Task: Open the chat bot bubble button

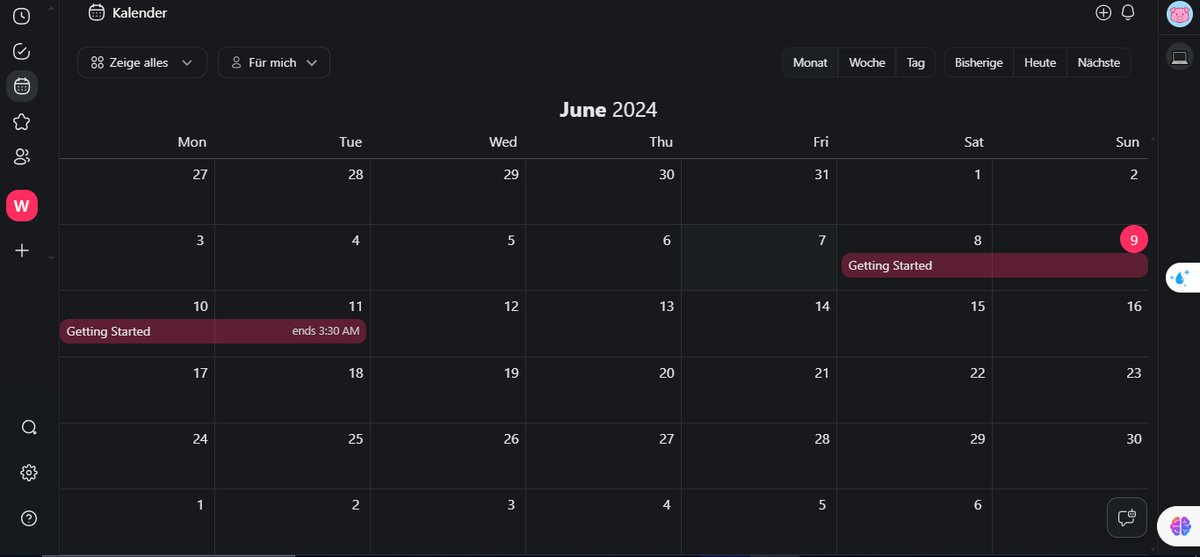Action: 1127,518
